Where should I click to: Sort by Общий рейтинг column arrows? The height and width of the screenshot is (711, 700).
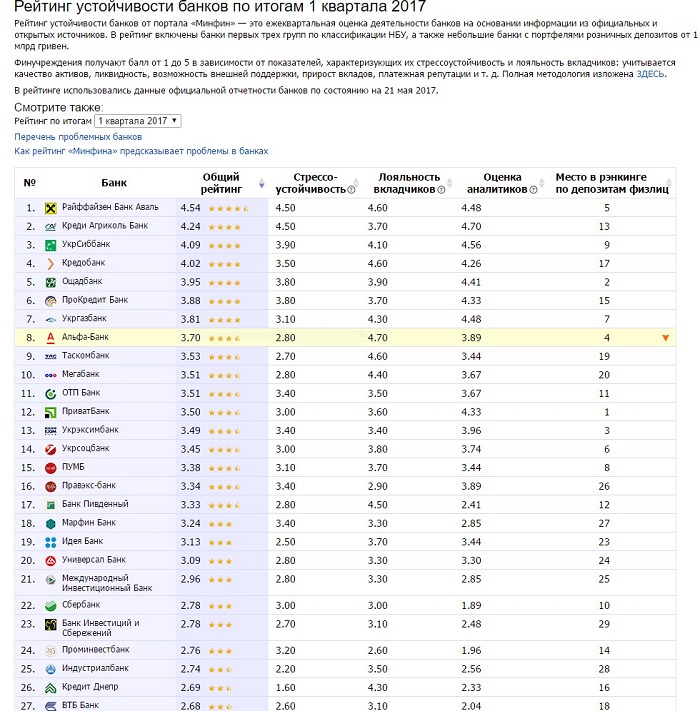[x=262, y=183]
